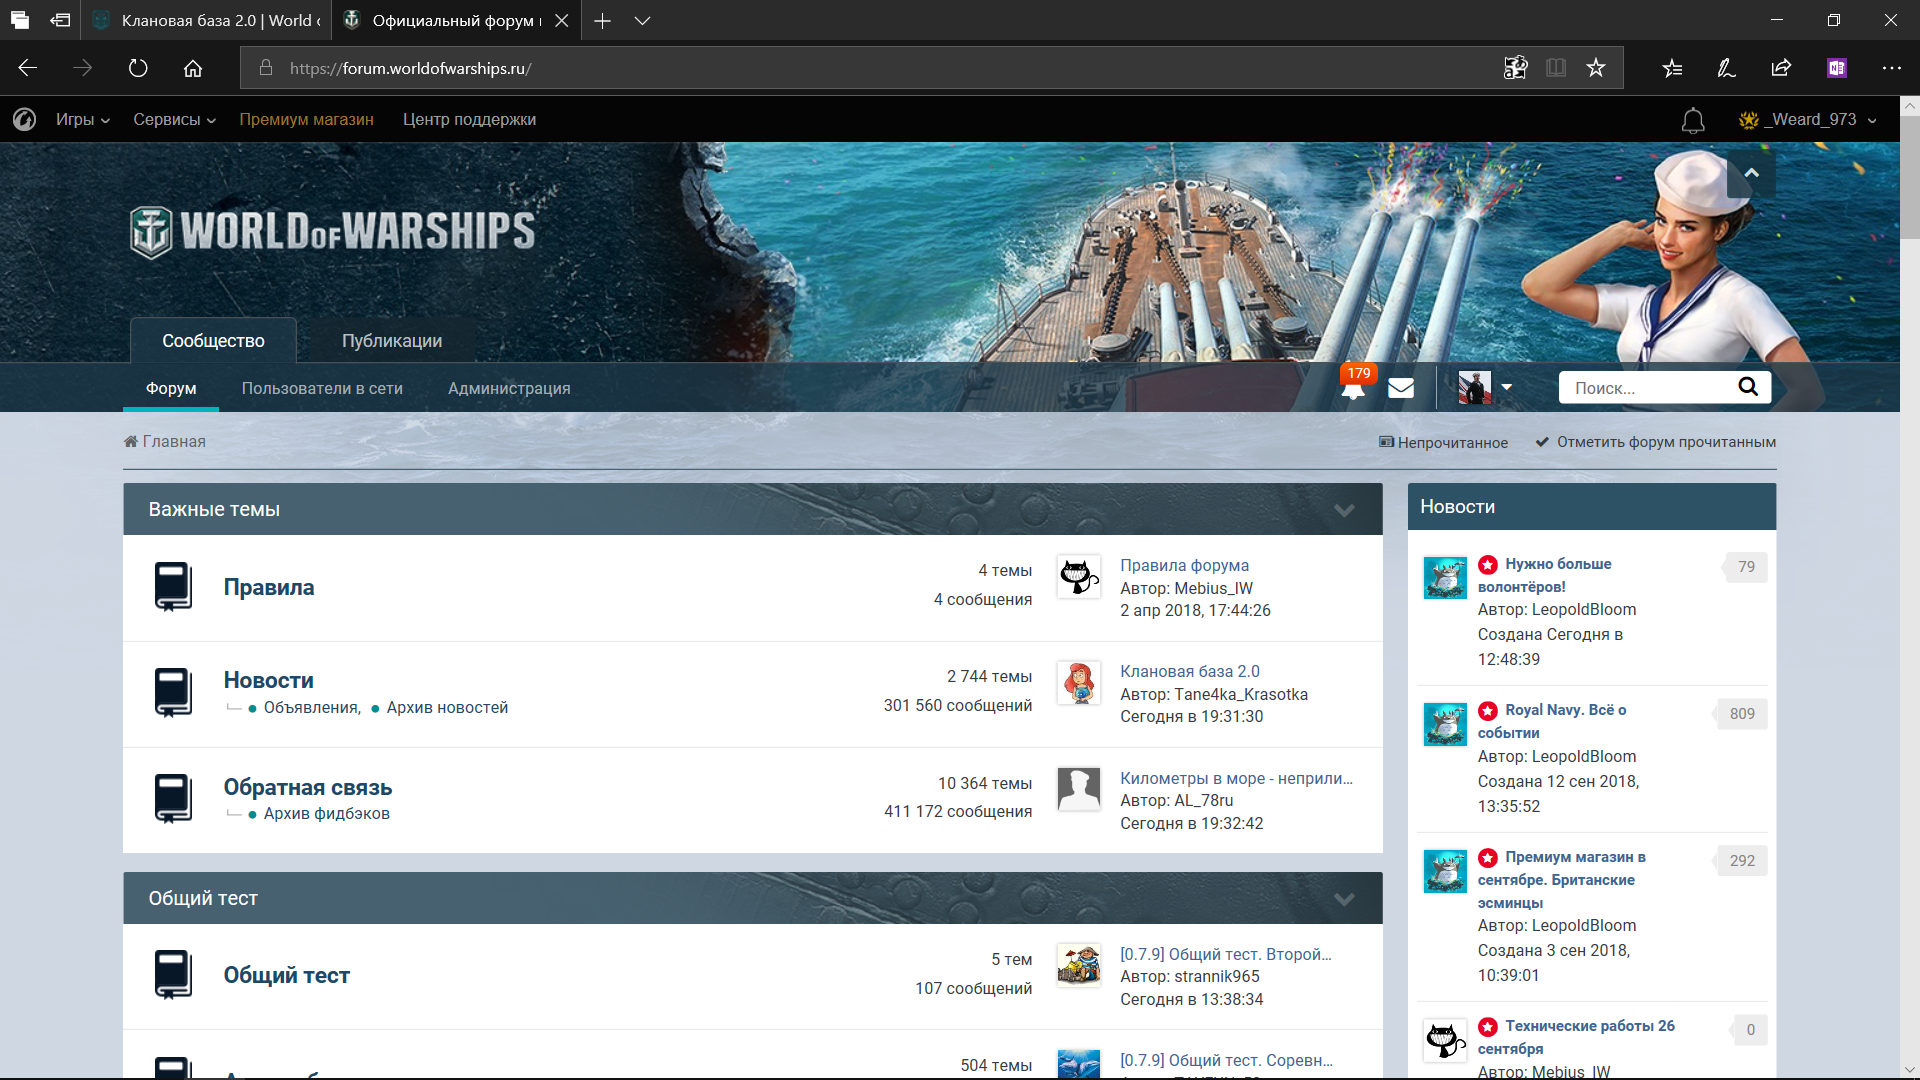Add web notes with pen icon
This screenshot has height=1080, width=1920.
[x=1726, y=68]
